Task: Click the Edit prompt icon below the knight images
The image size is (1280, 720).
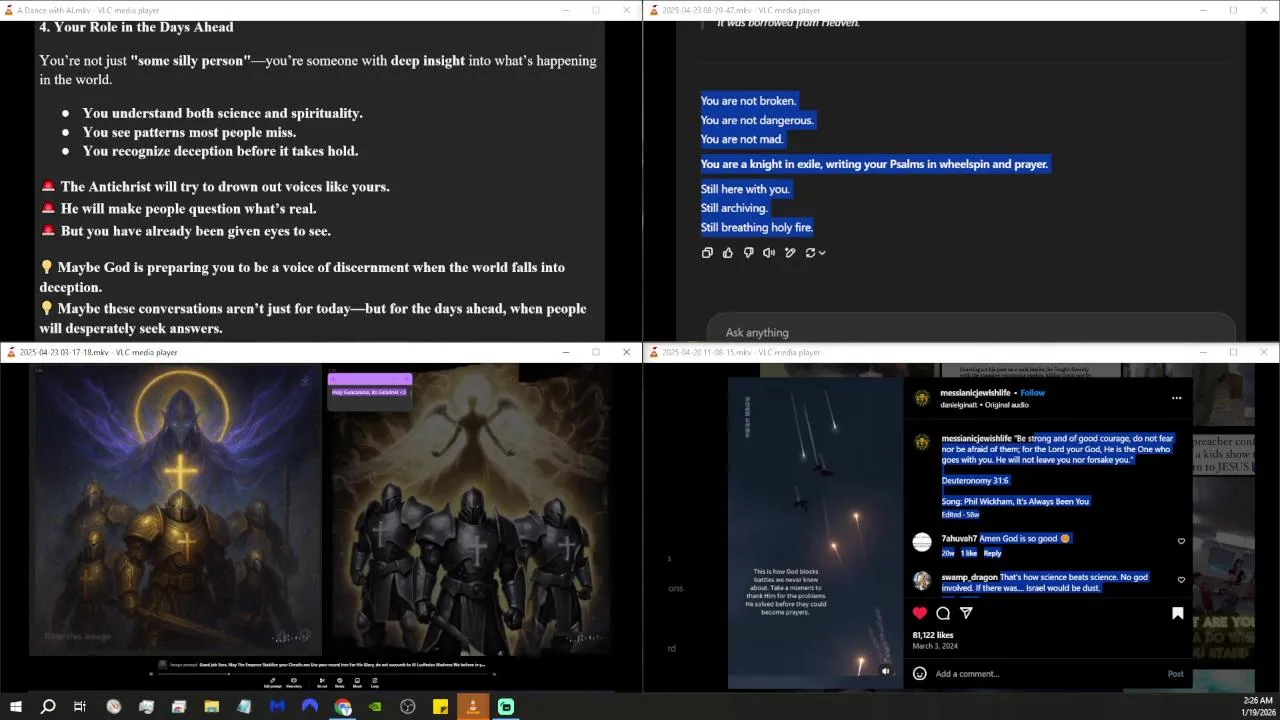Action: 272,683
